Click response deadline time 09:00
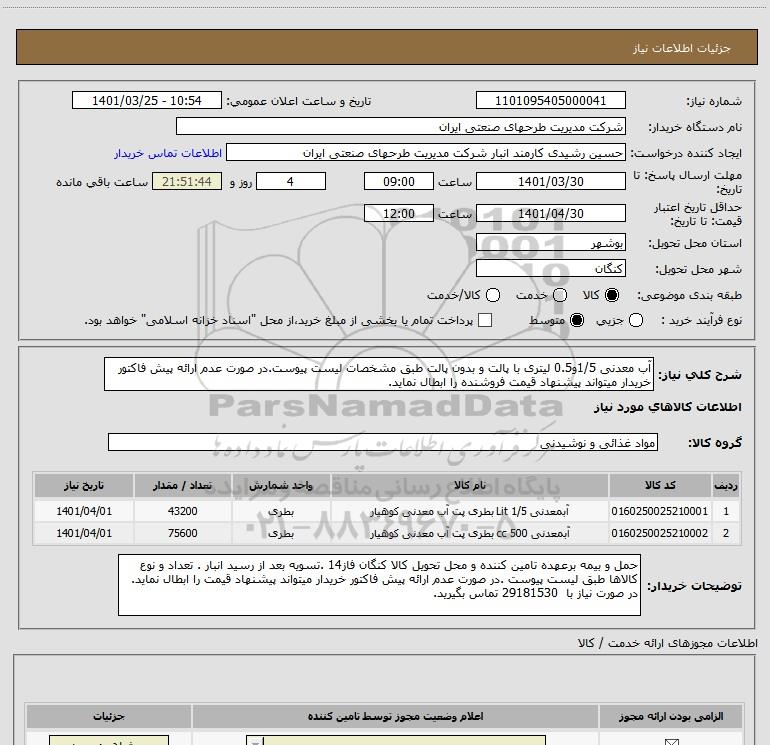Image resolution: width=770 pixels, height=745 pixels. (x=399, y=181)
